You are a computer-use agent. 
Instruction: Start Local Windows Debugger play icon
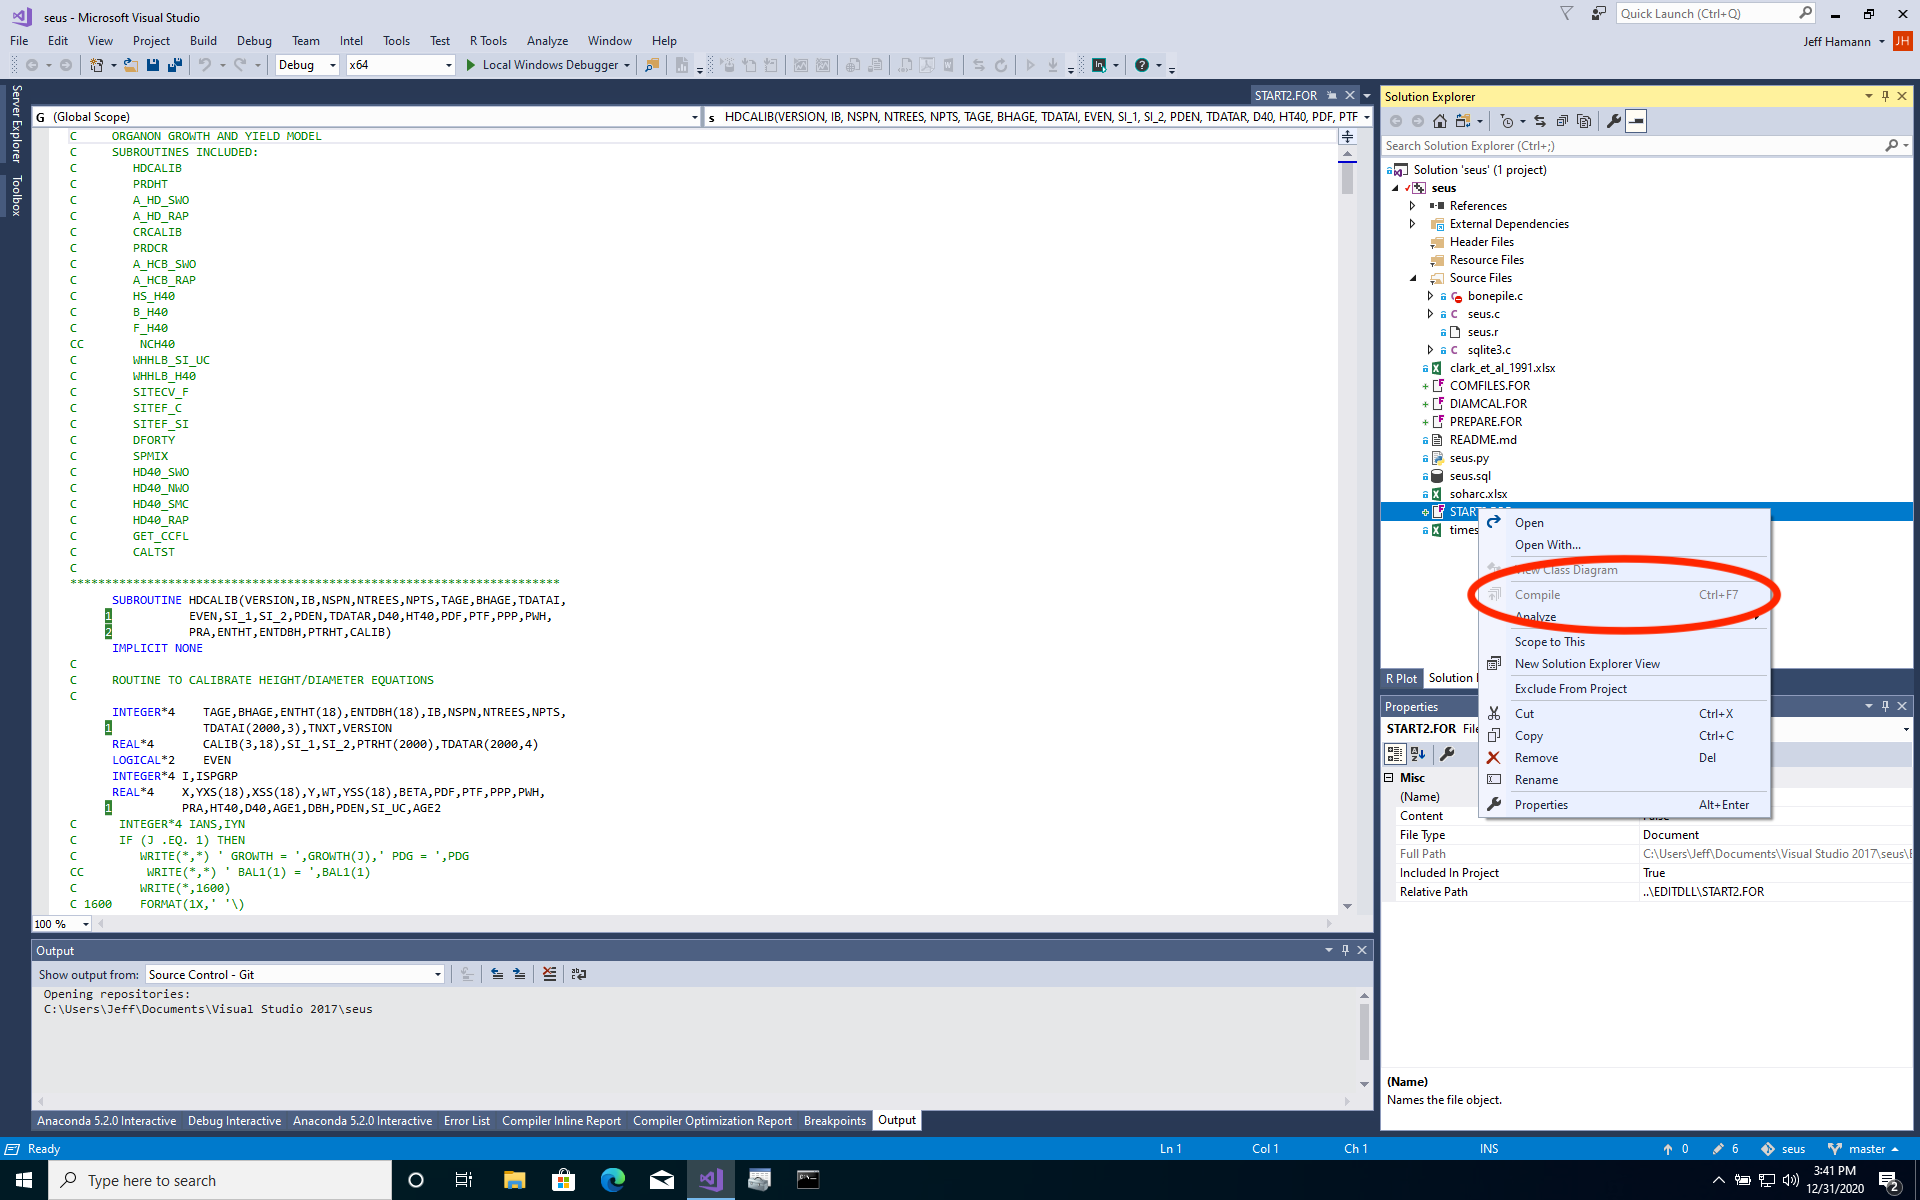click(x=471, y=65)
